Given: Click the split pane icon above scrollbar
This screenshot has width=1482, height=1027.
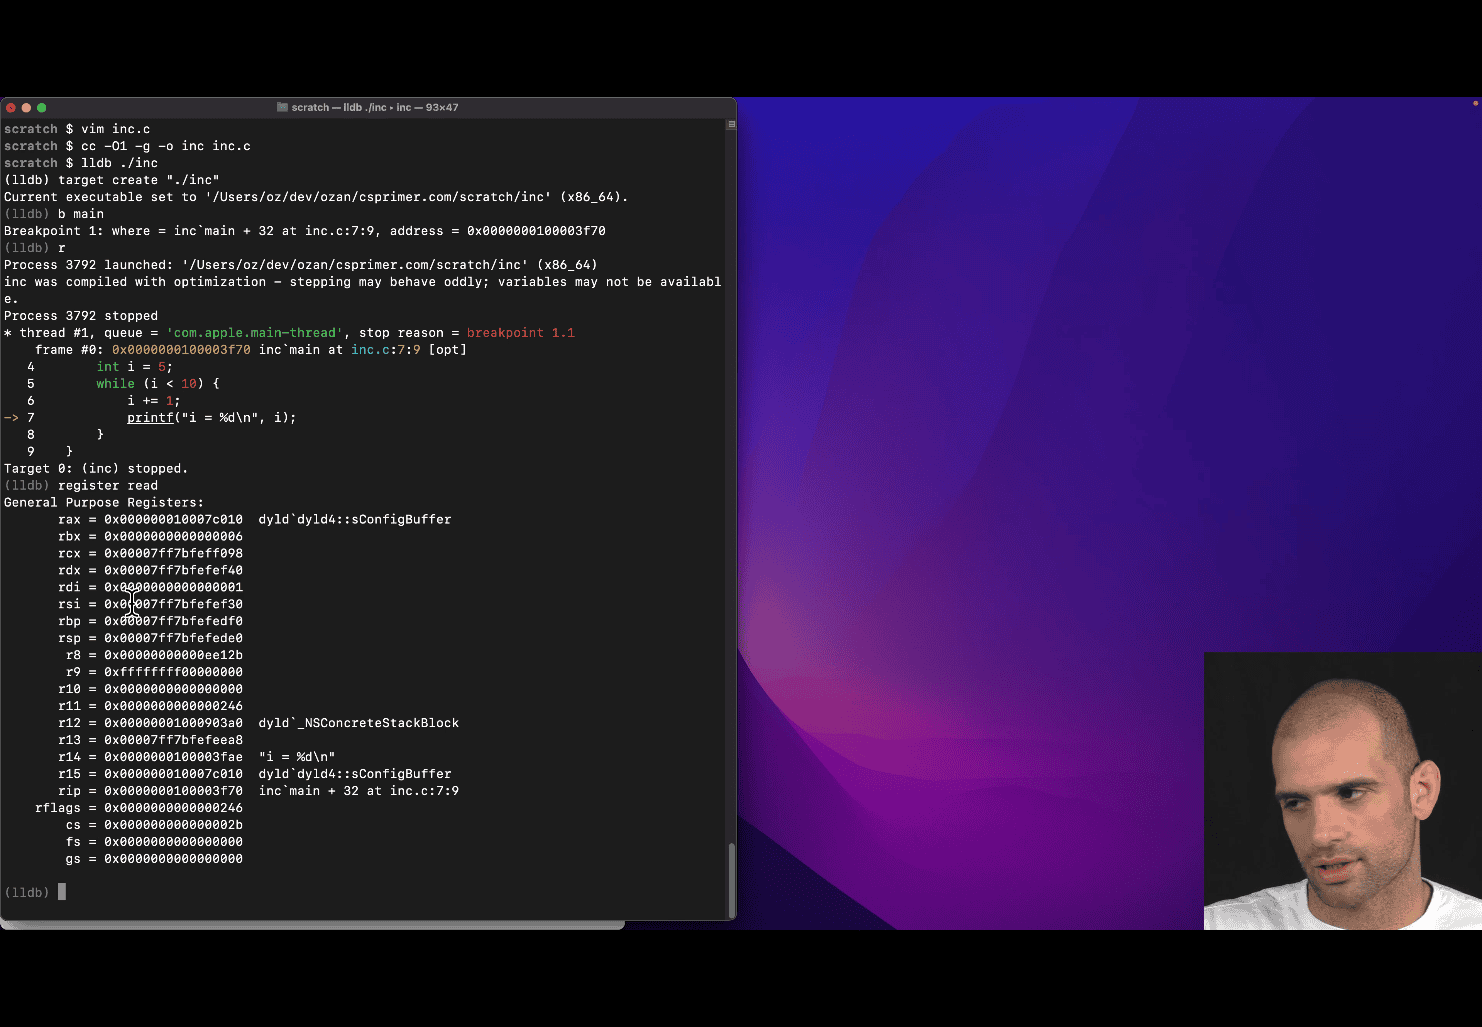Looking at the screenshot, I should pos(731,125).
